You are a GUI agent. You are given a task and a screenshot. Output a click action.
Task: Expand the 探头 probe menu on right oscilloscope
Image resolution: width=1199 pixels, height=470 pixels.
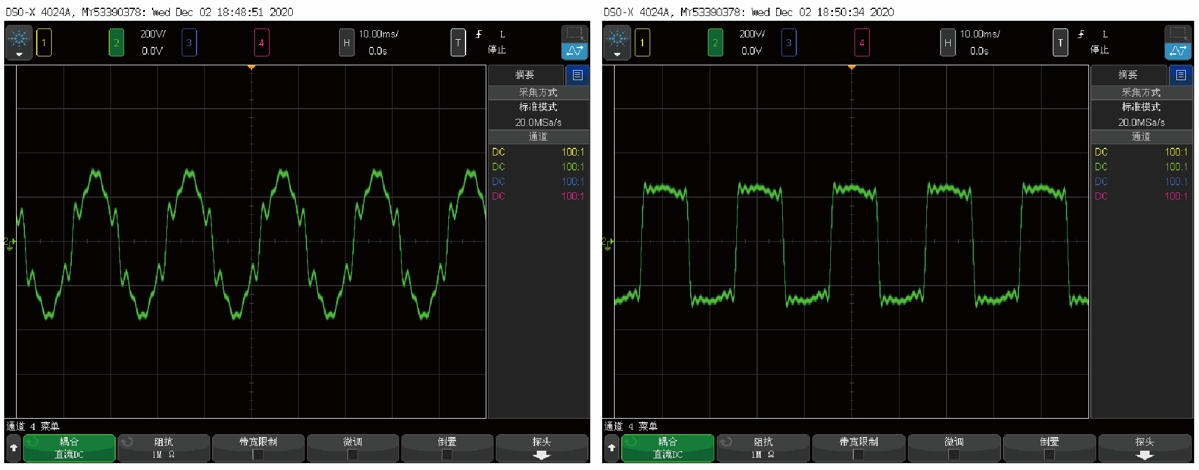pyautogui.click(x=1144, y=448)
